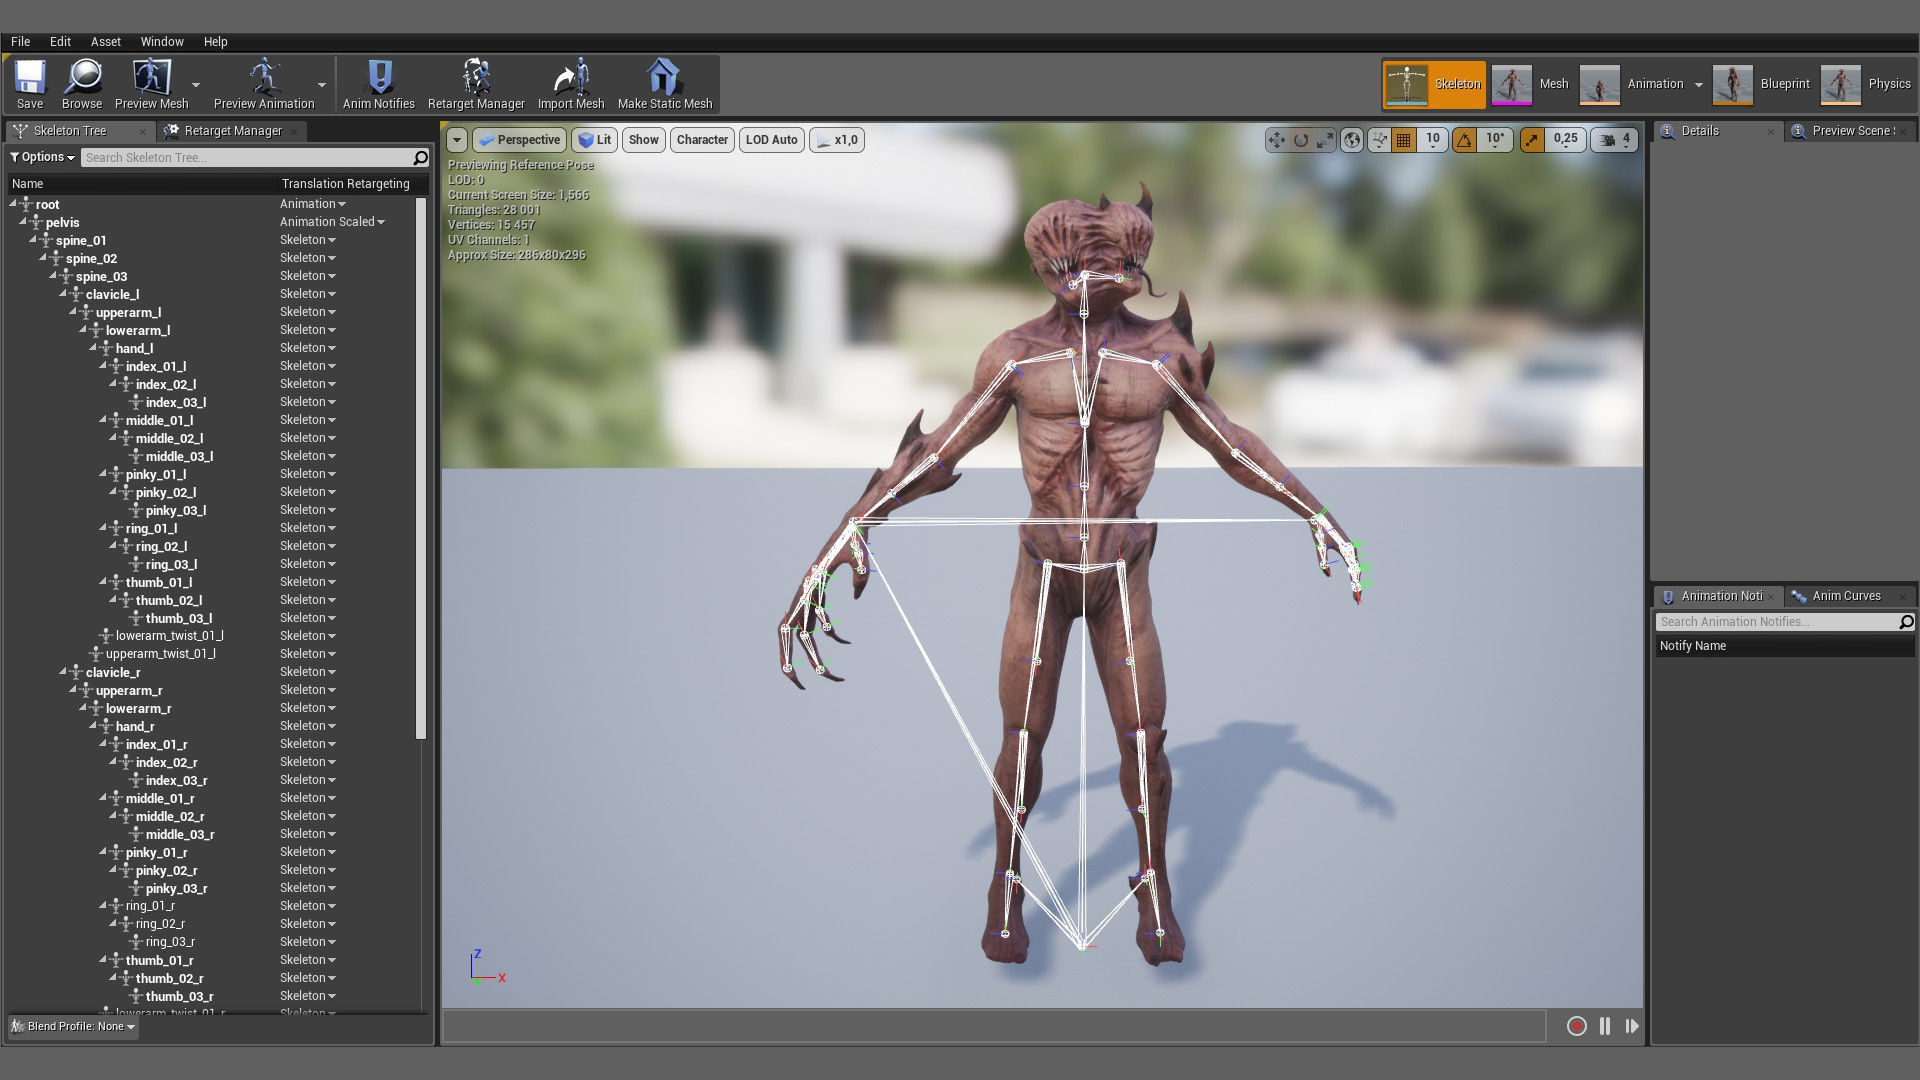Viewport: 1920px width, 1080px height.
Task: Step forward one frame
Action: pos(1632,1026)
